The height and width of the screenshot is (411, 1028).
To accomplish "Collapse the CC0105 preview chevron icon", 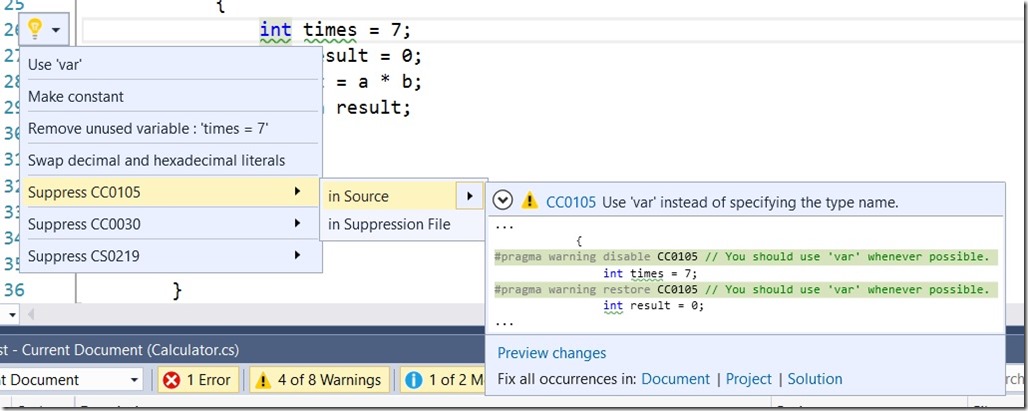I will pos(504,201).
